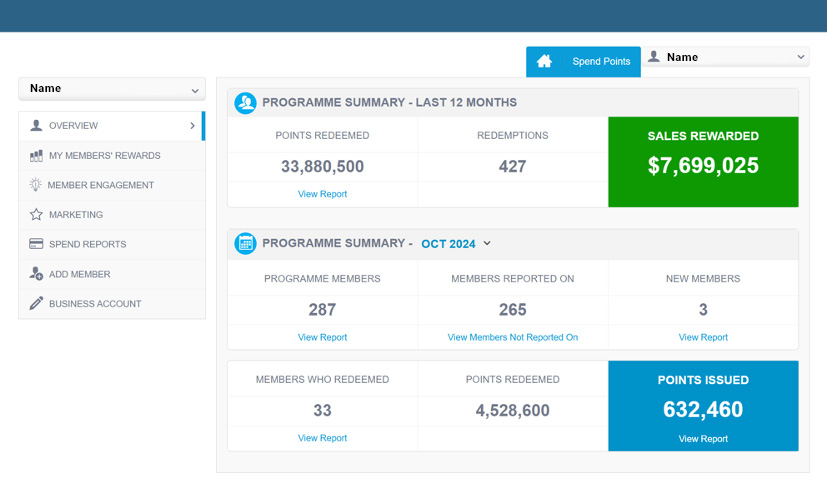Click View Members Not Reported On link
Viewport: 827px width, 488px height.
point(512,337)
